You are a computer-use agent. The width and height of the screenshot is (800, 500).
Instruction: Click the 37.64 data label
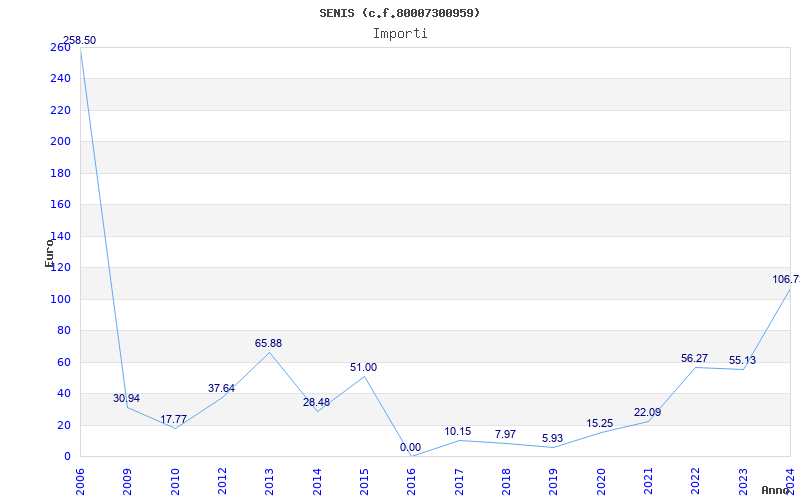221,388
